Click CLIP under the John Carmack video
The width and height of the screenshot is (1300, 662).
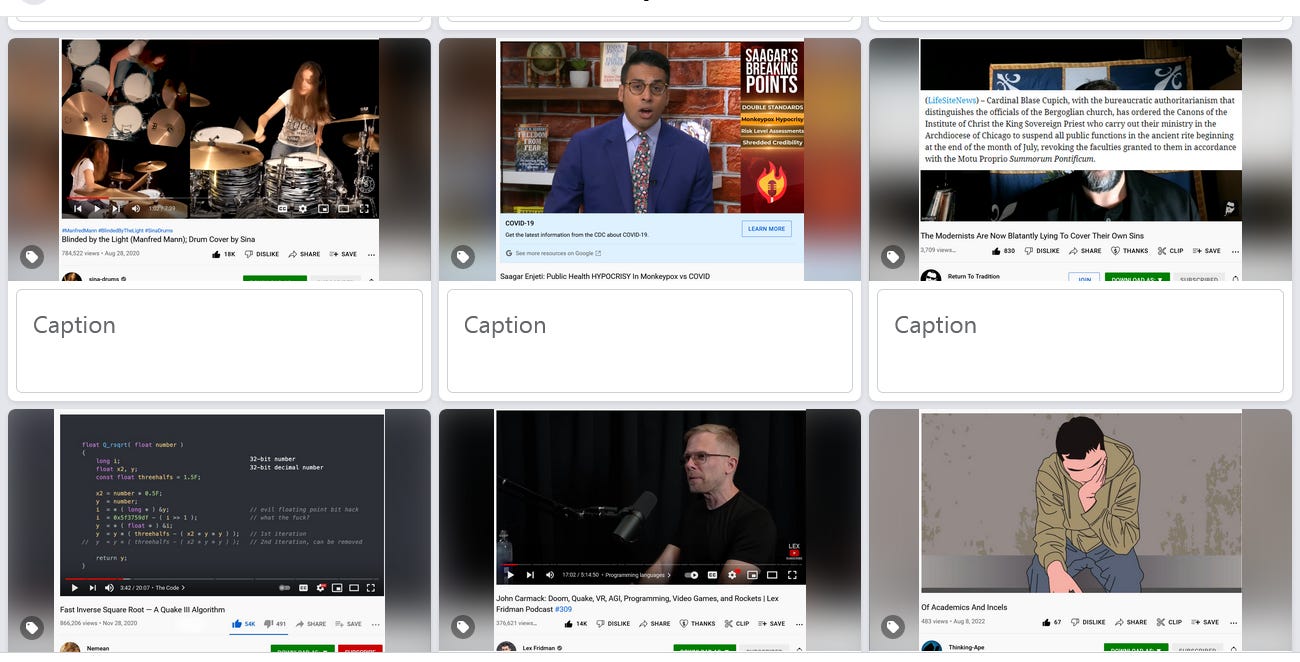736,624
